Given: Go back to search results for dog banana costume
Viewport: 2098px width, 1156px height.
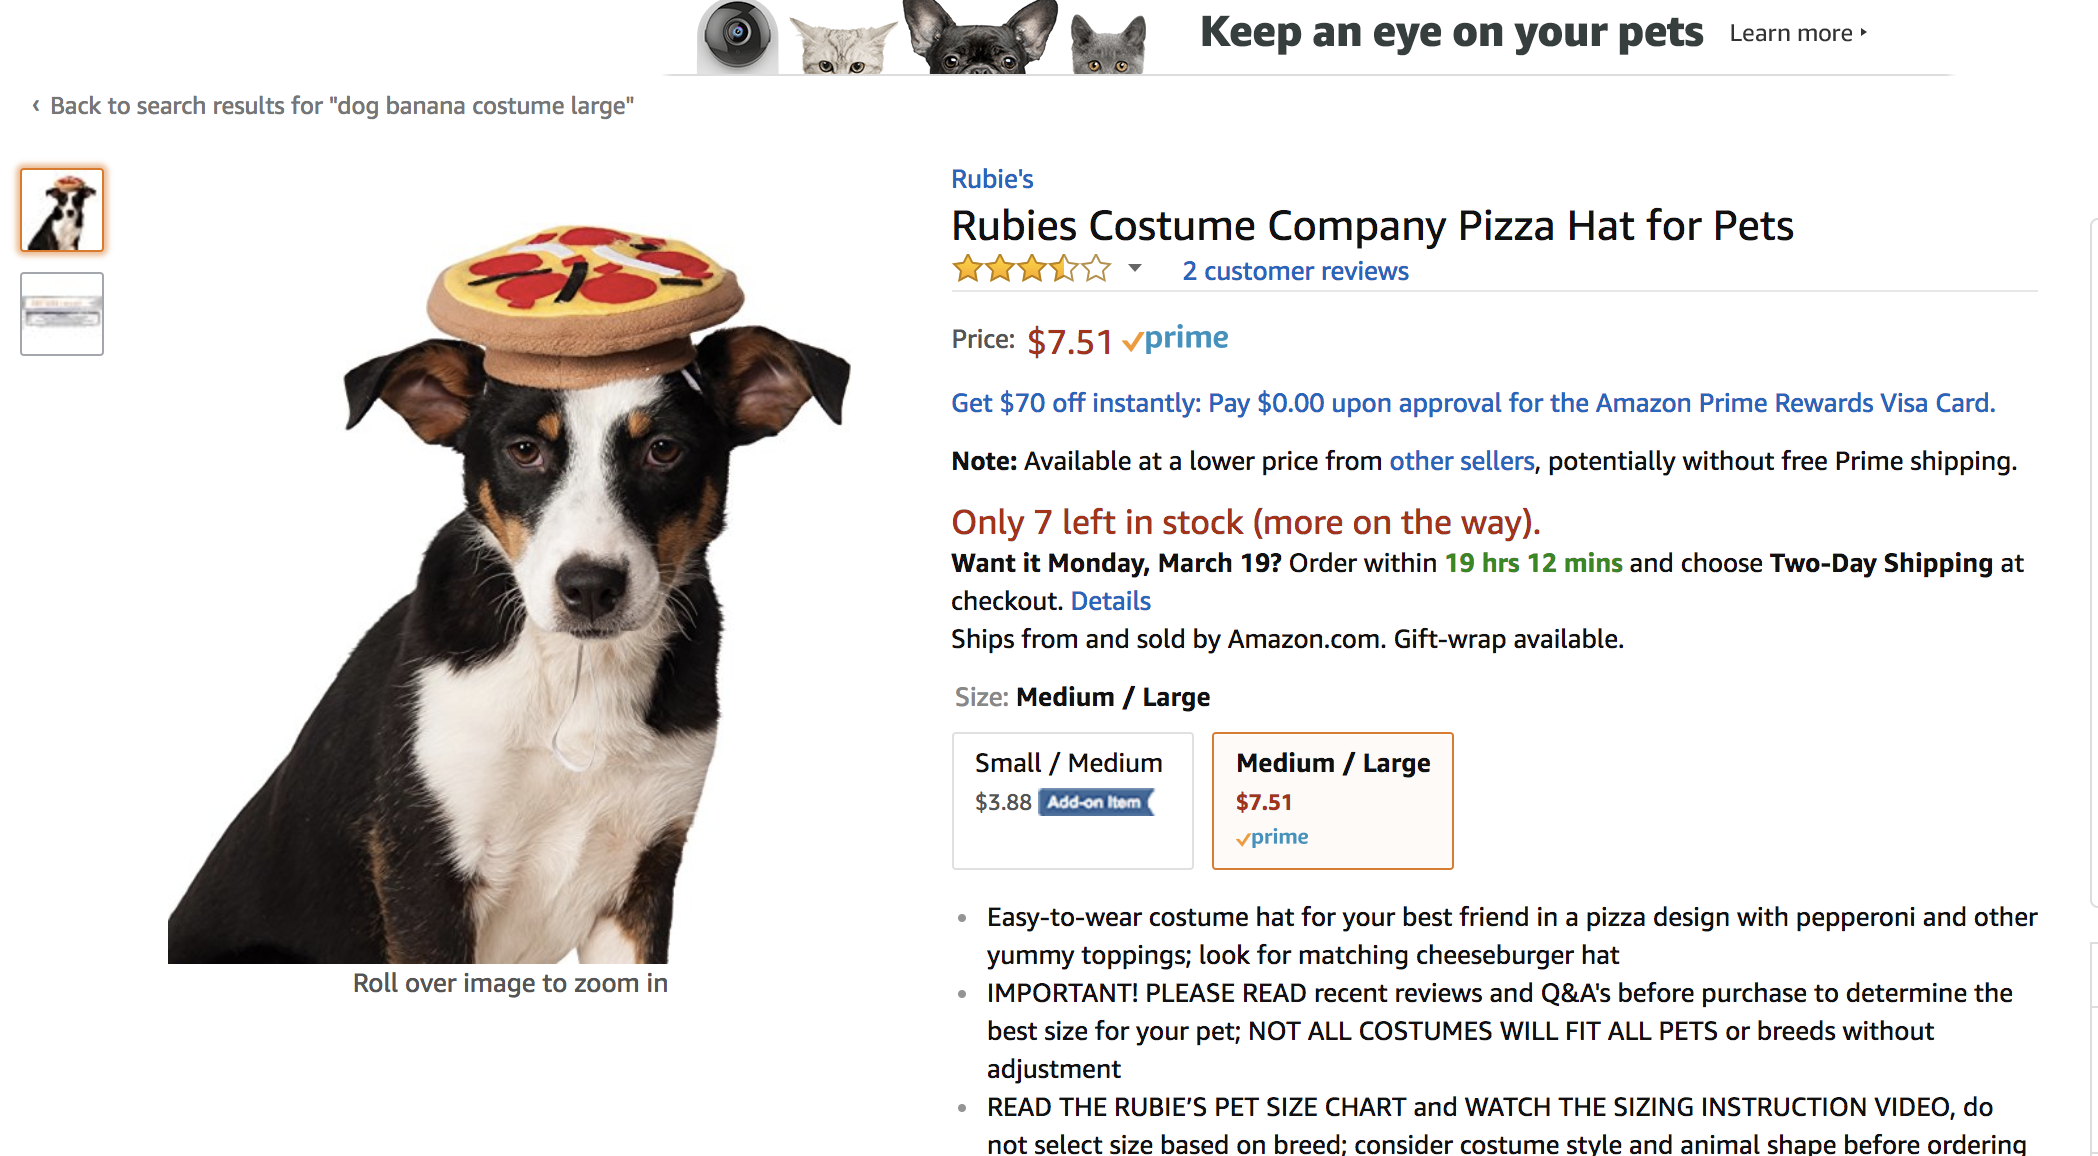Looking at the screenshot, I should tap(341, 106).
